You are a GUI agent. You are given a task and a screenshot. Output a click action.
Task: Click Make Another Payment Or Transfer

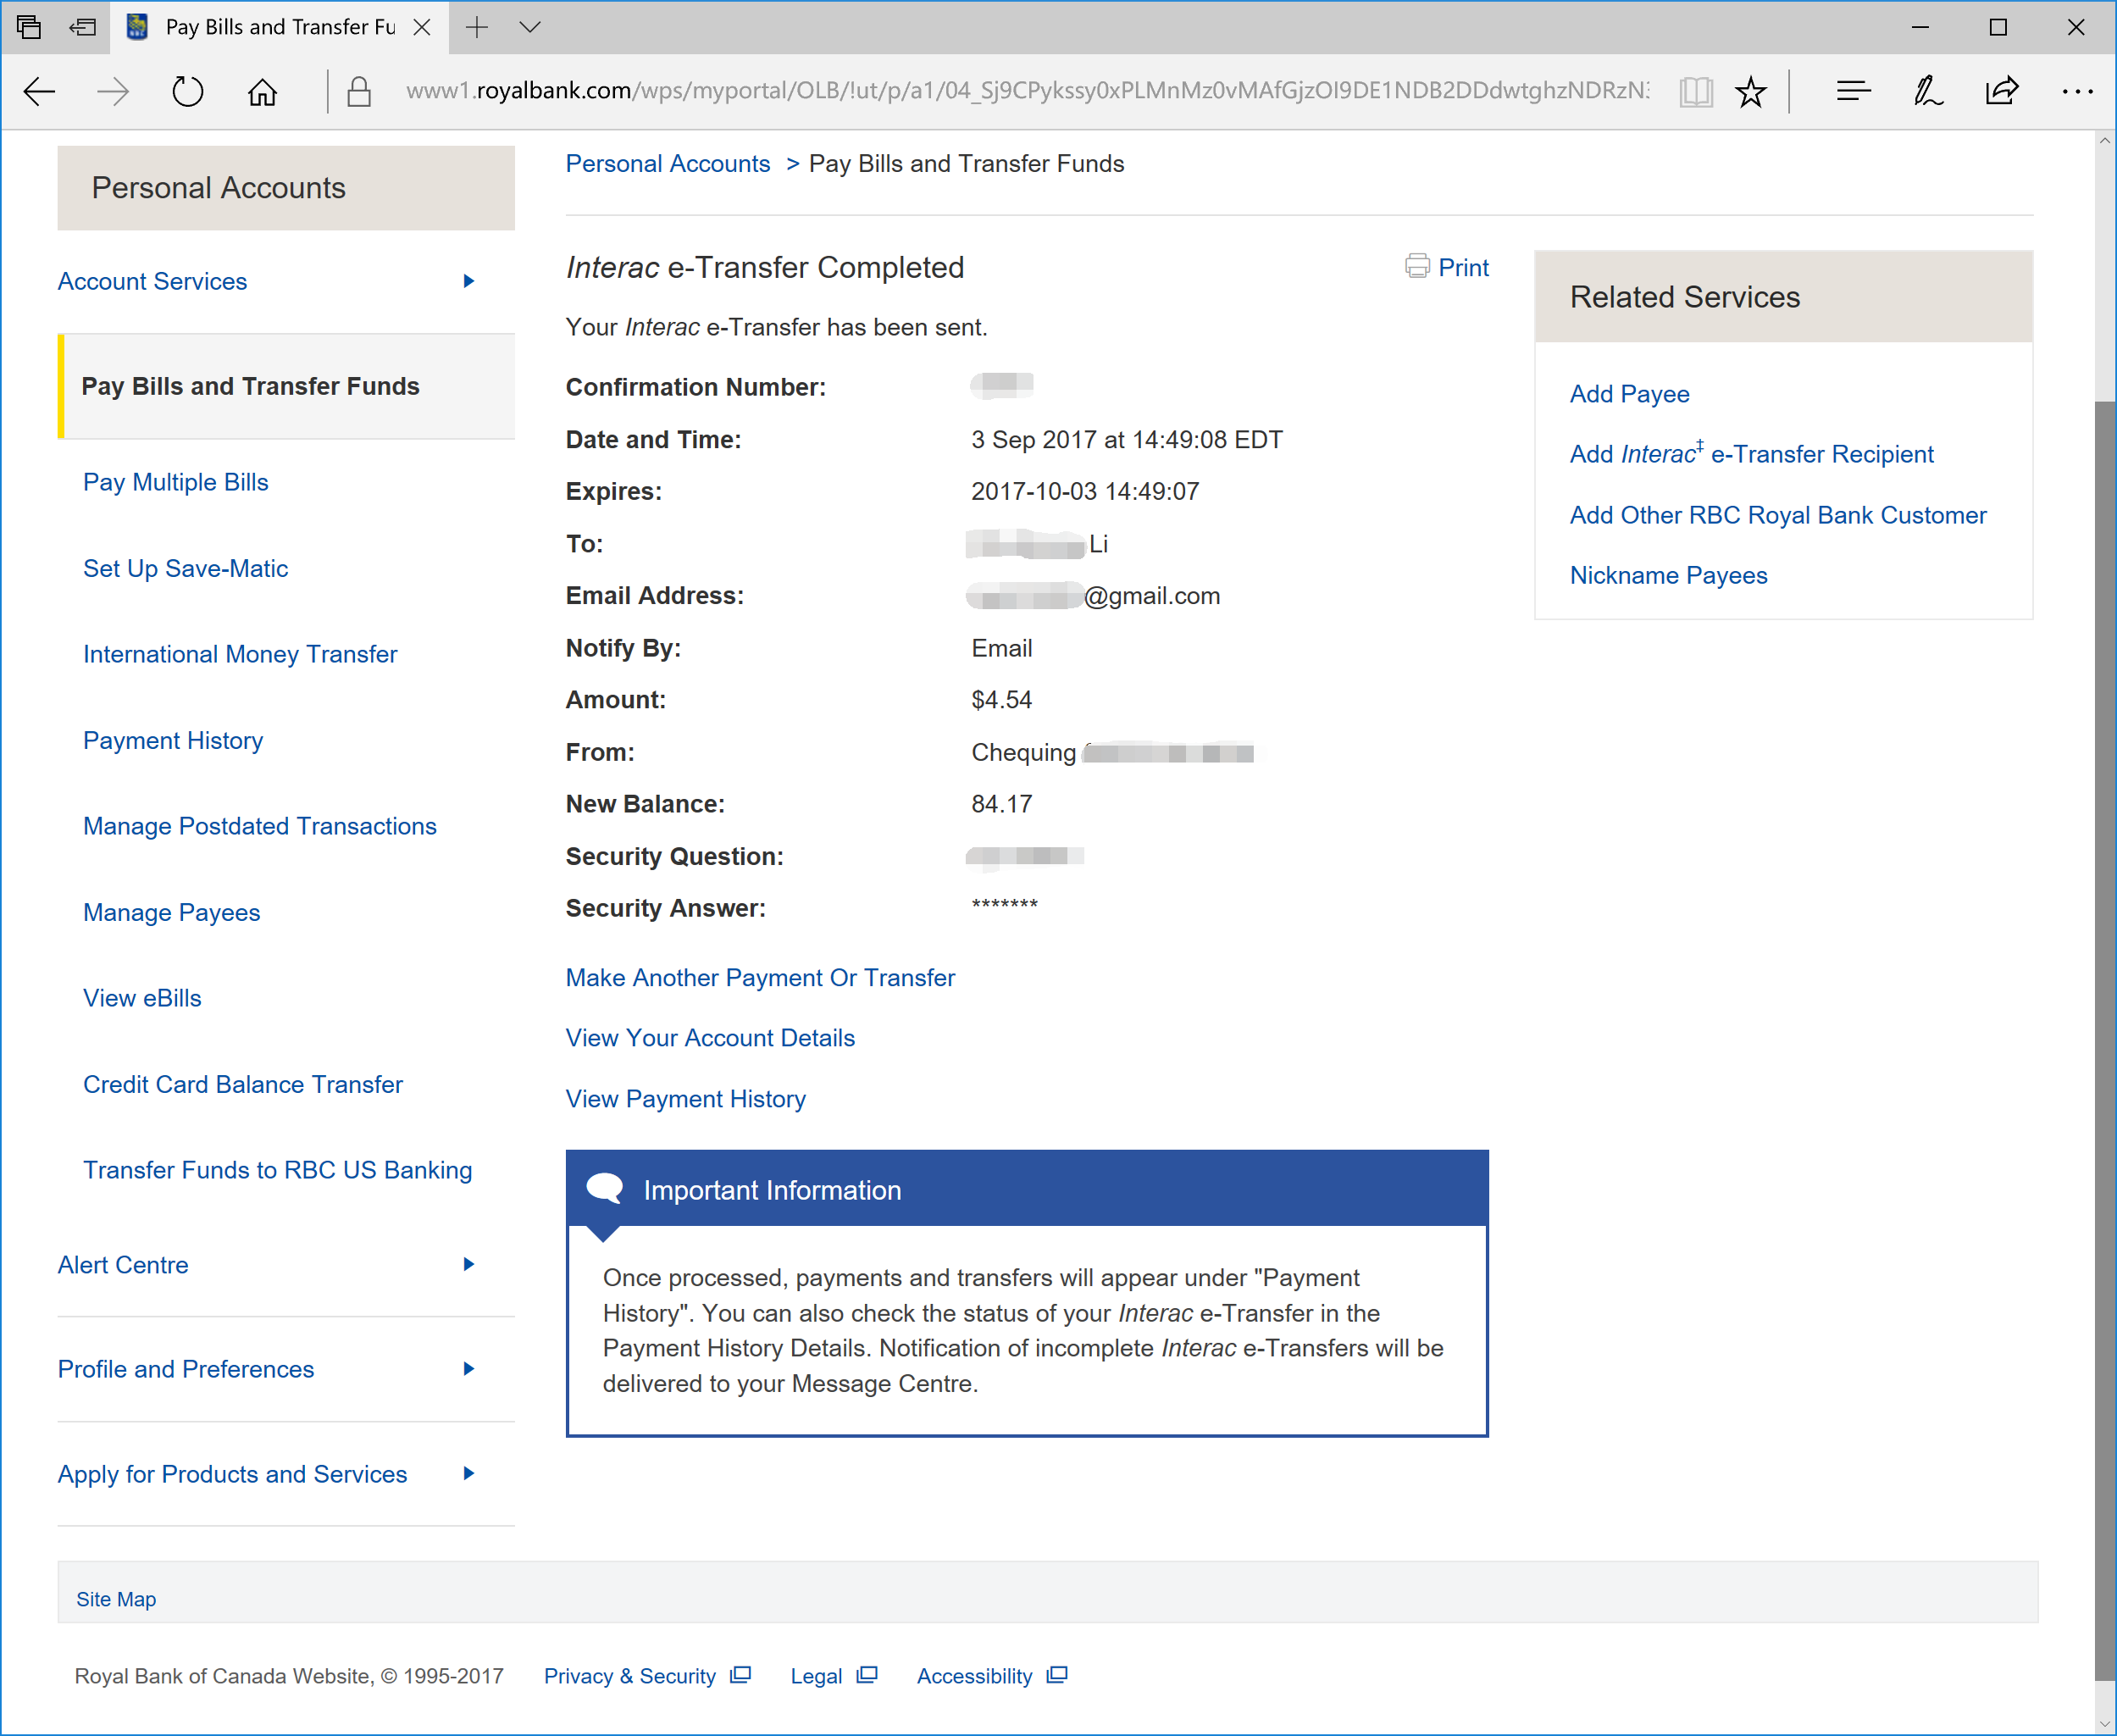tap(760, 978)
